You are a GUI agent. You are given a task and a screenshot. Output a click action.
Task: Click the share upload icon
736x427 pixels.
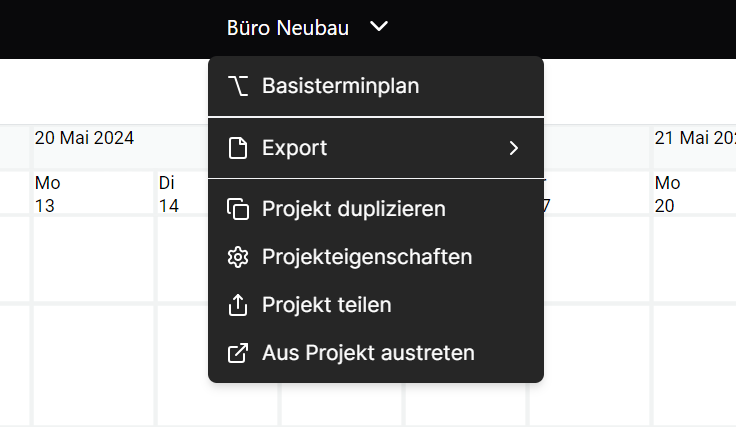238,305
